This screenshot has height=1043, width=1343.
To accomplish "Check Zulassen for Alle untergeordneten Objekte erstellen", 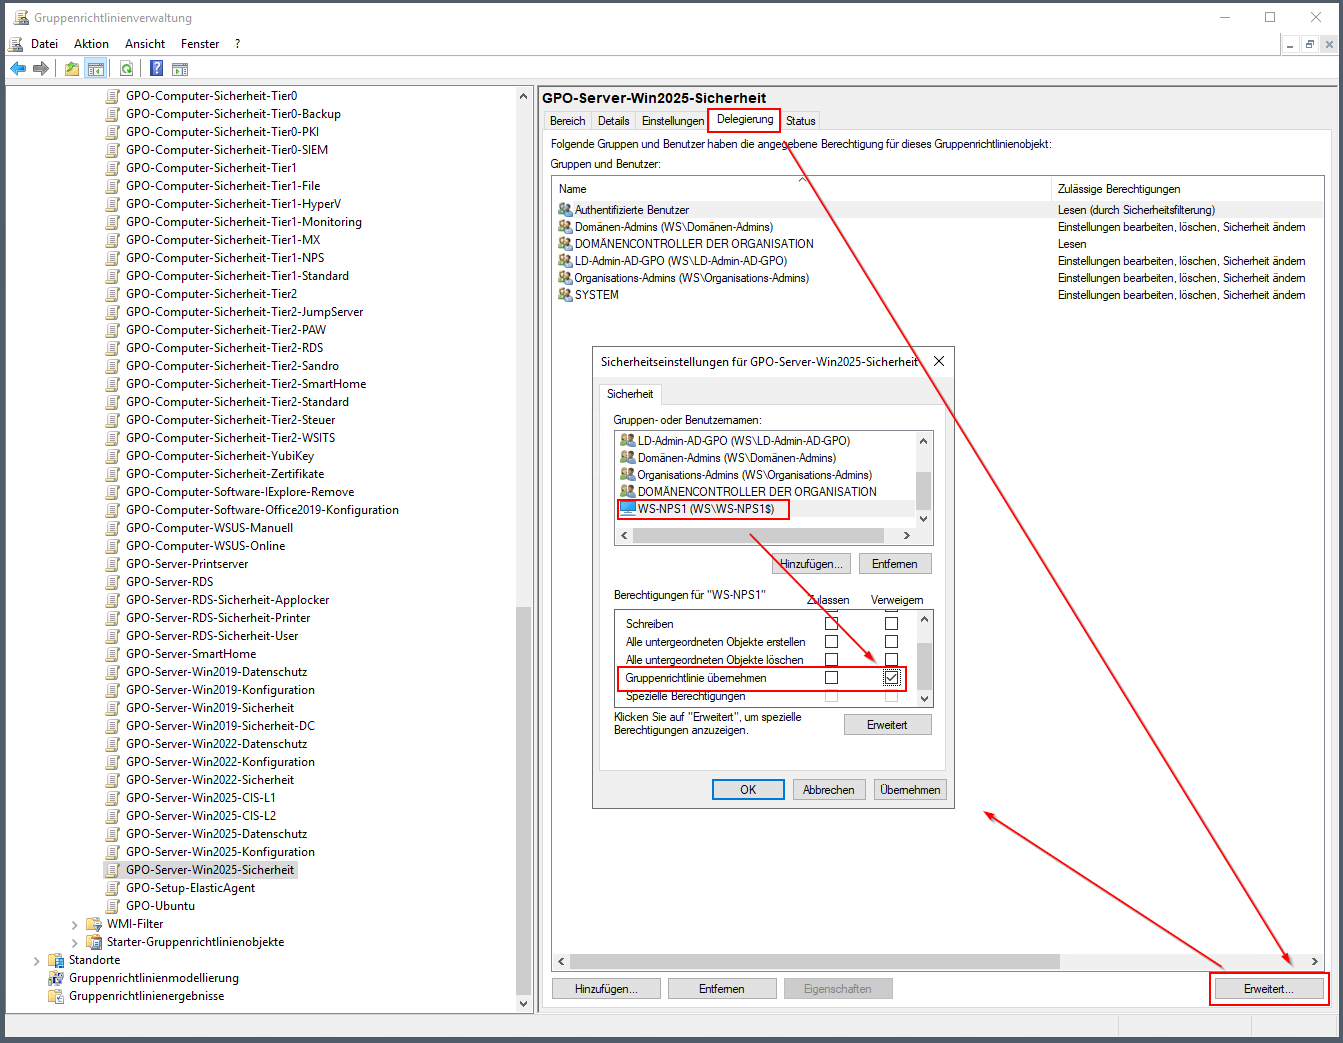I will 831,642.
